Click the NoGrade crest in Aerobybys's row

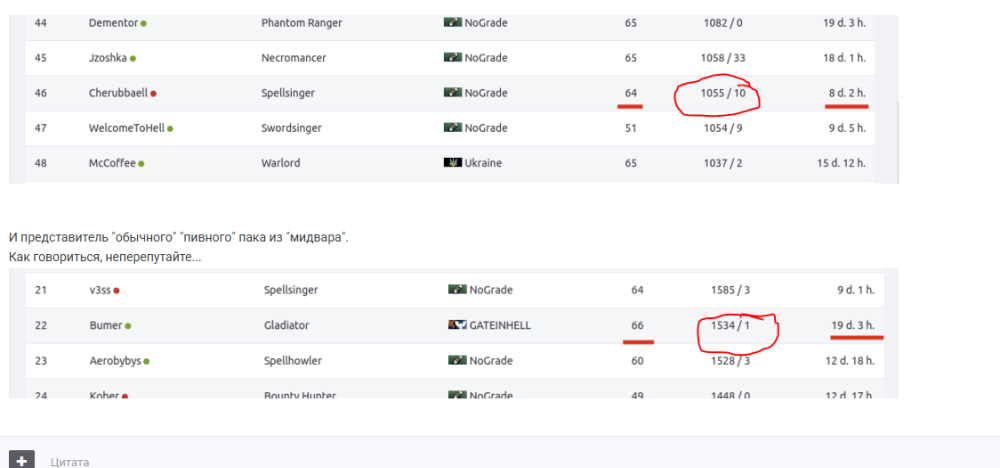pyautogui.click(x=457, y=360)
